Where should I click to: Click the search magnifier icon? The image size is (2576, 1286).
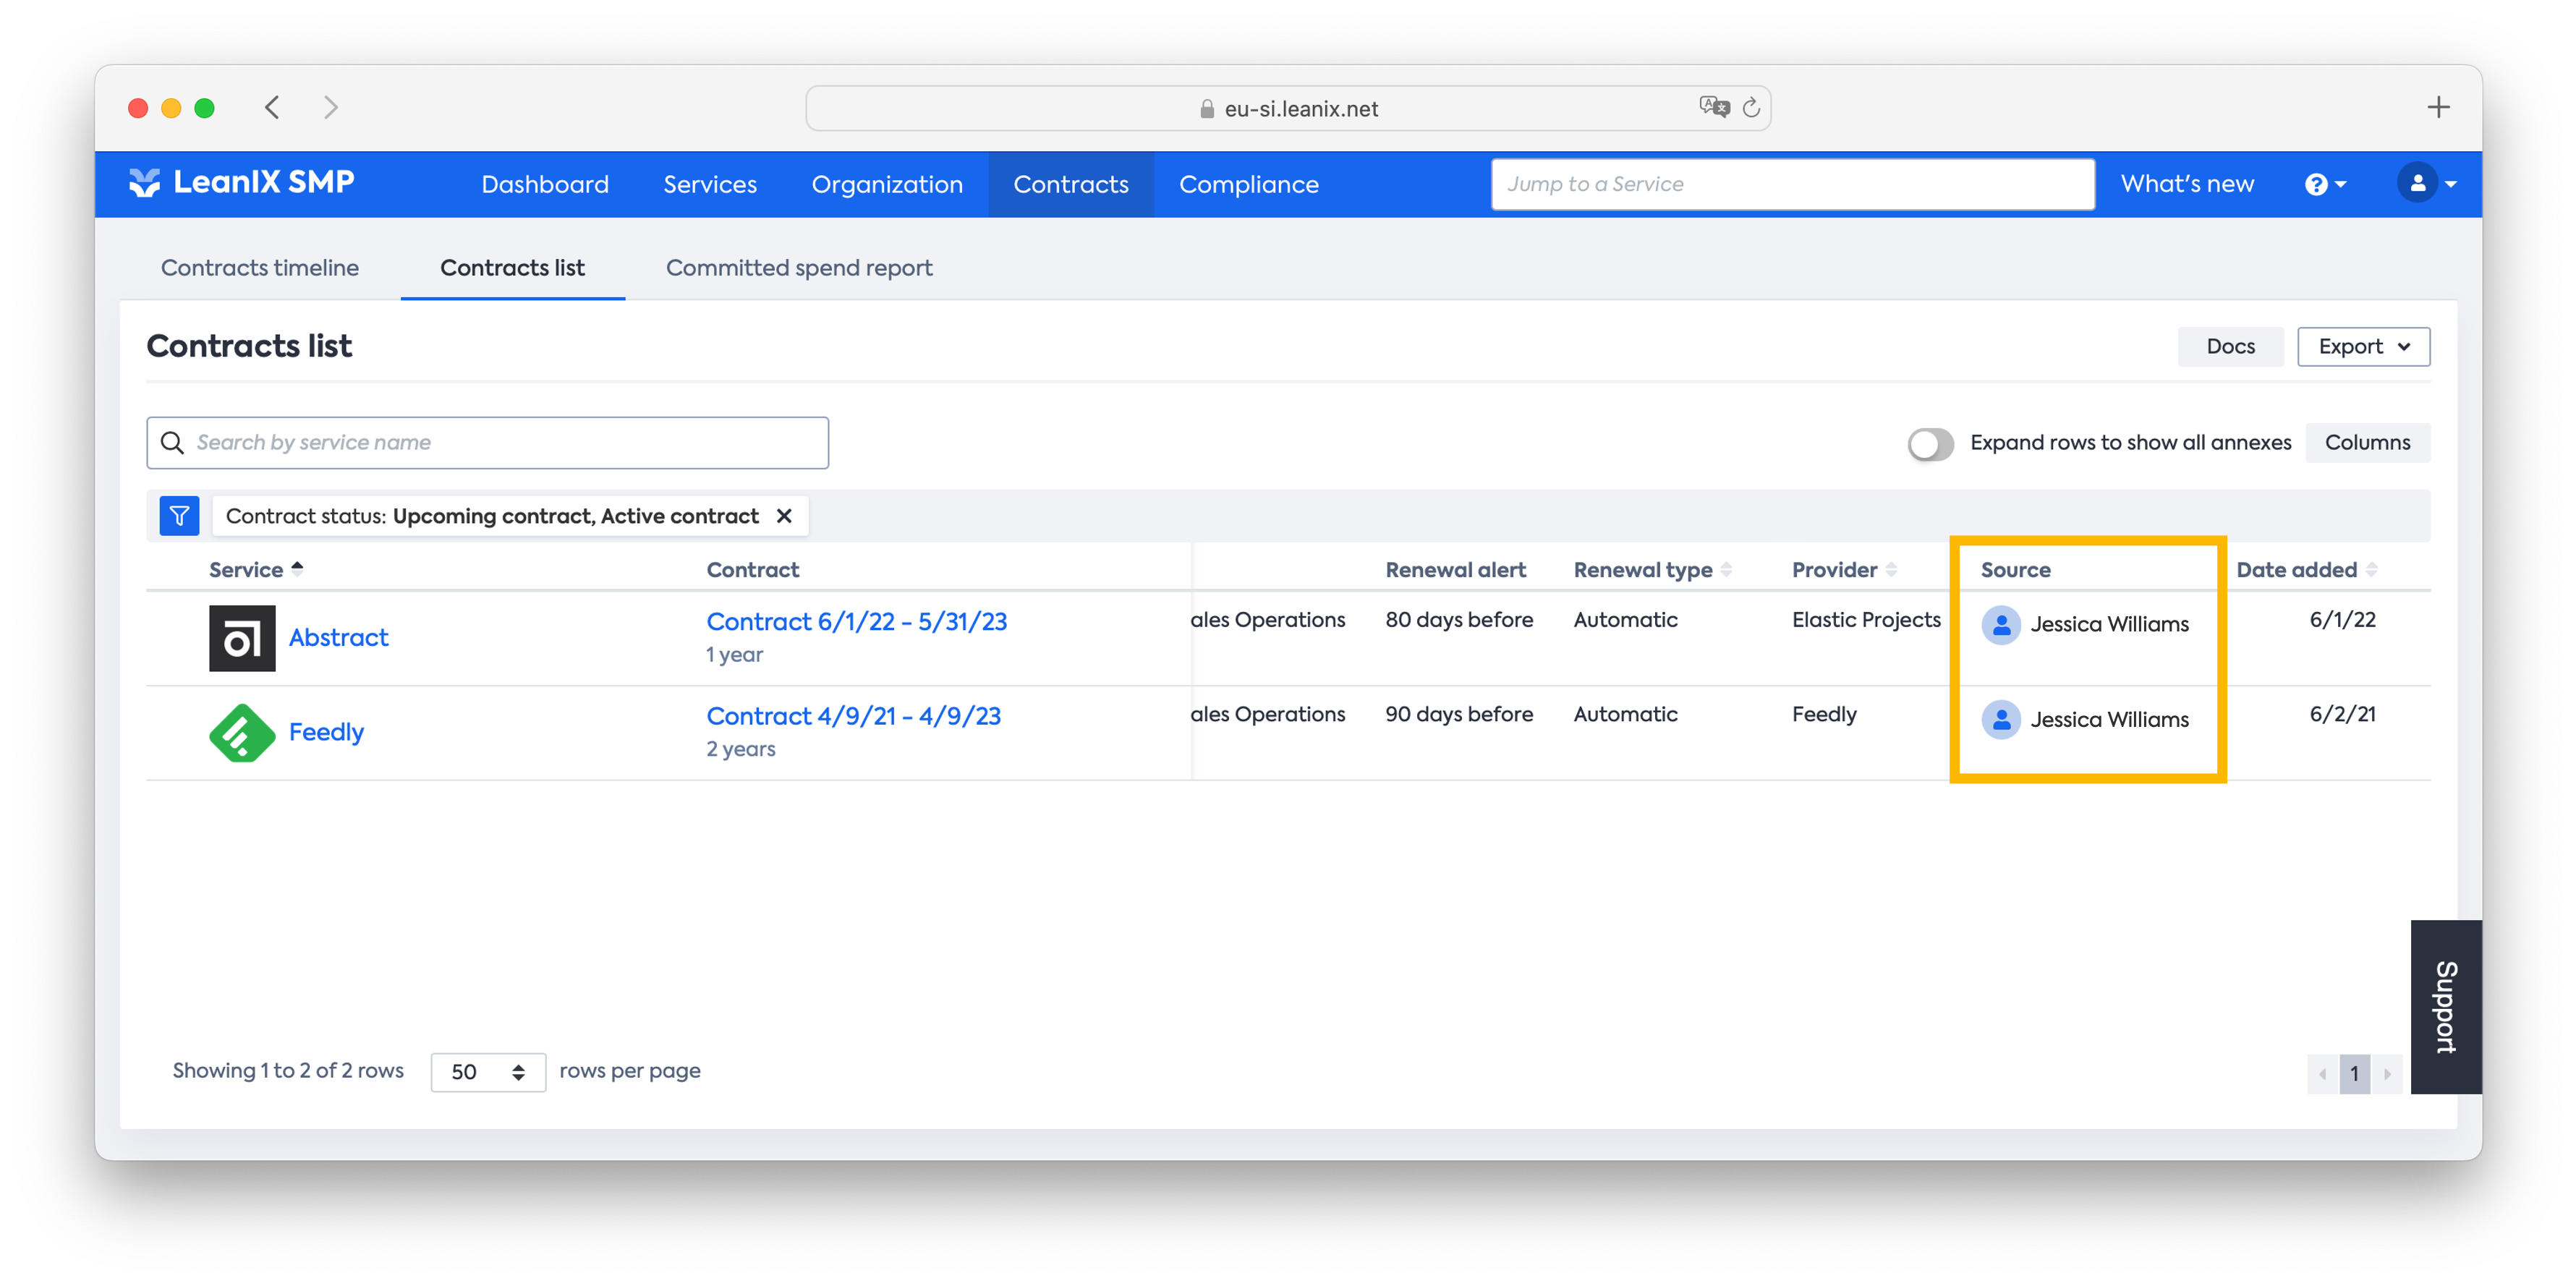[x=172, y=442]
